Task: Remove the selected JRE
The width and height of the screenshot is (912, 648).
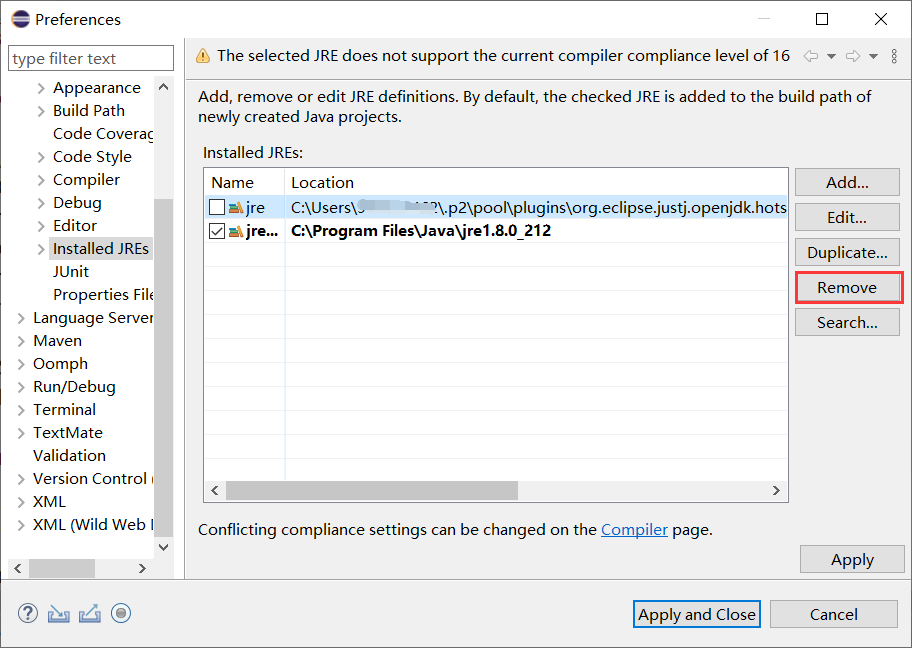Action: (x=847, y=287)
